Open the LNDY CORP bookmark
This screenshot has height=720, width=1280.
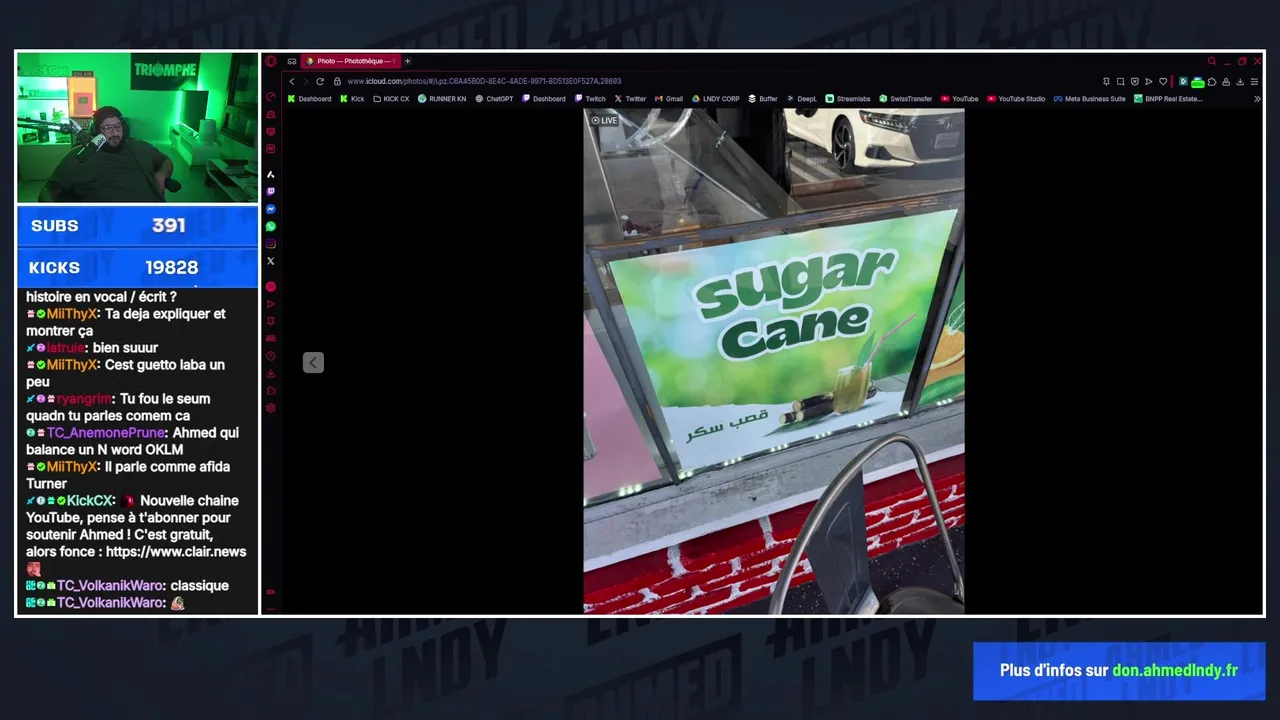pyautogui.click(x=716, y=99)
